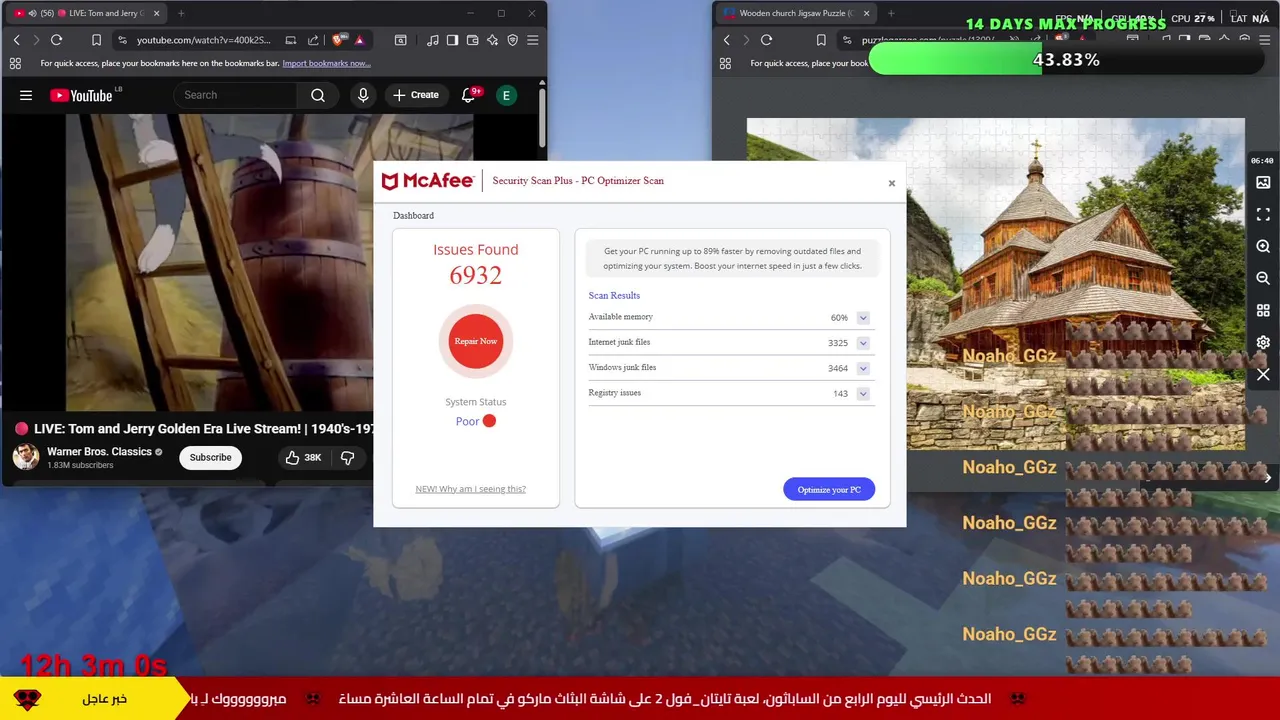
Task: Click the Warner Bros. Classics channel avatar
Action: (26, 457)
